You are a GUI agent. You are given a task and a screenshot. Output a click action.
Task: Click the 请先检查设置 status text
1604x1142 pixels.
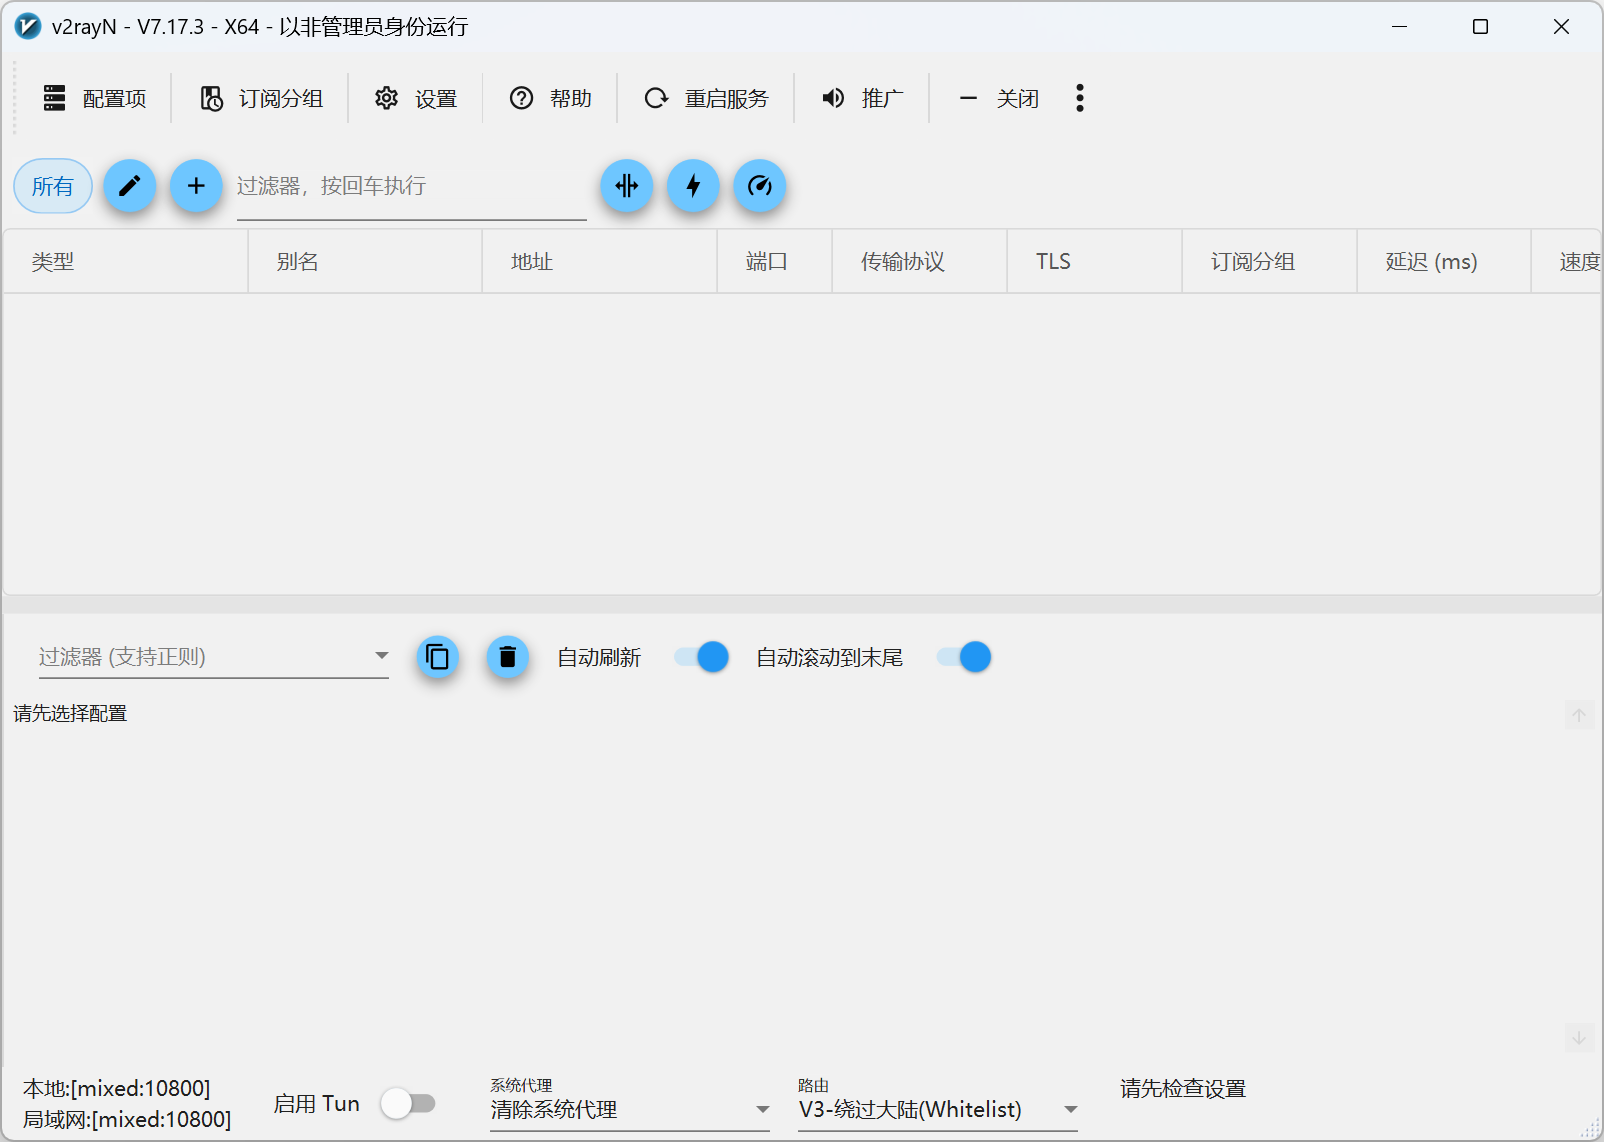[x=1183, y=1089]
